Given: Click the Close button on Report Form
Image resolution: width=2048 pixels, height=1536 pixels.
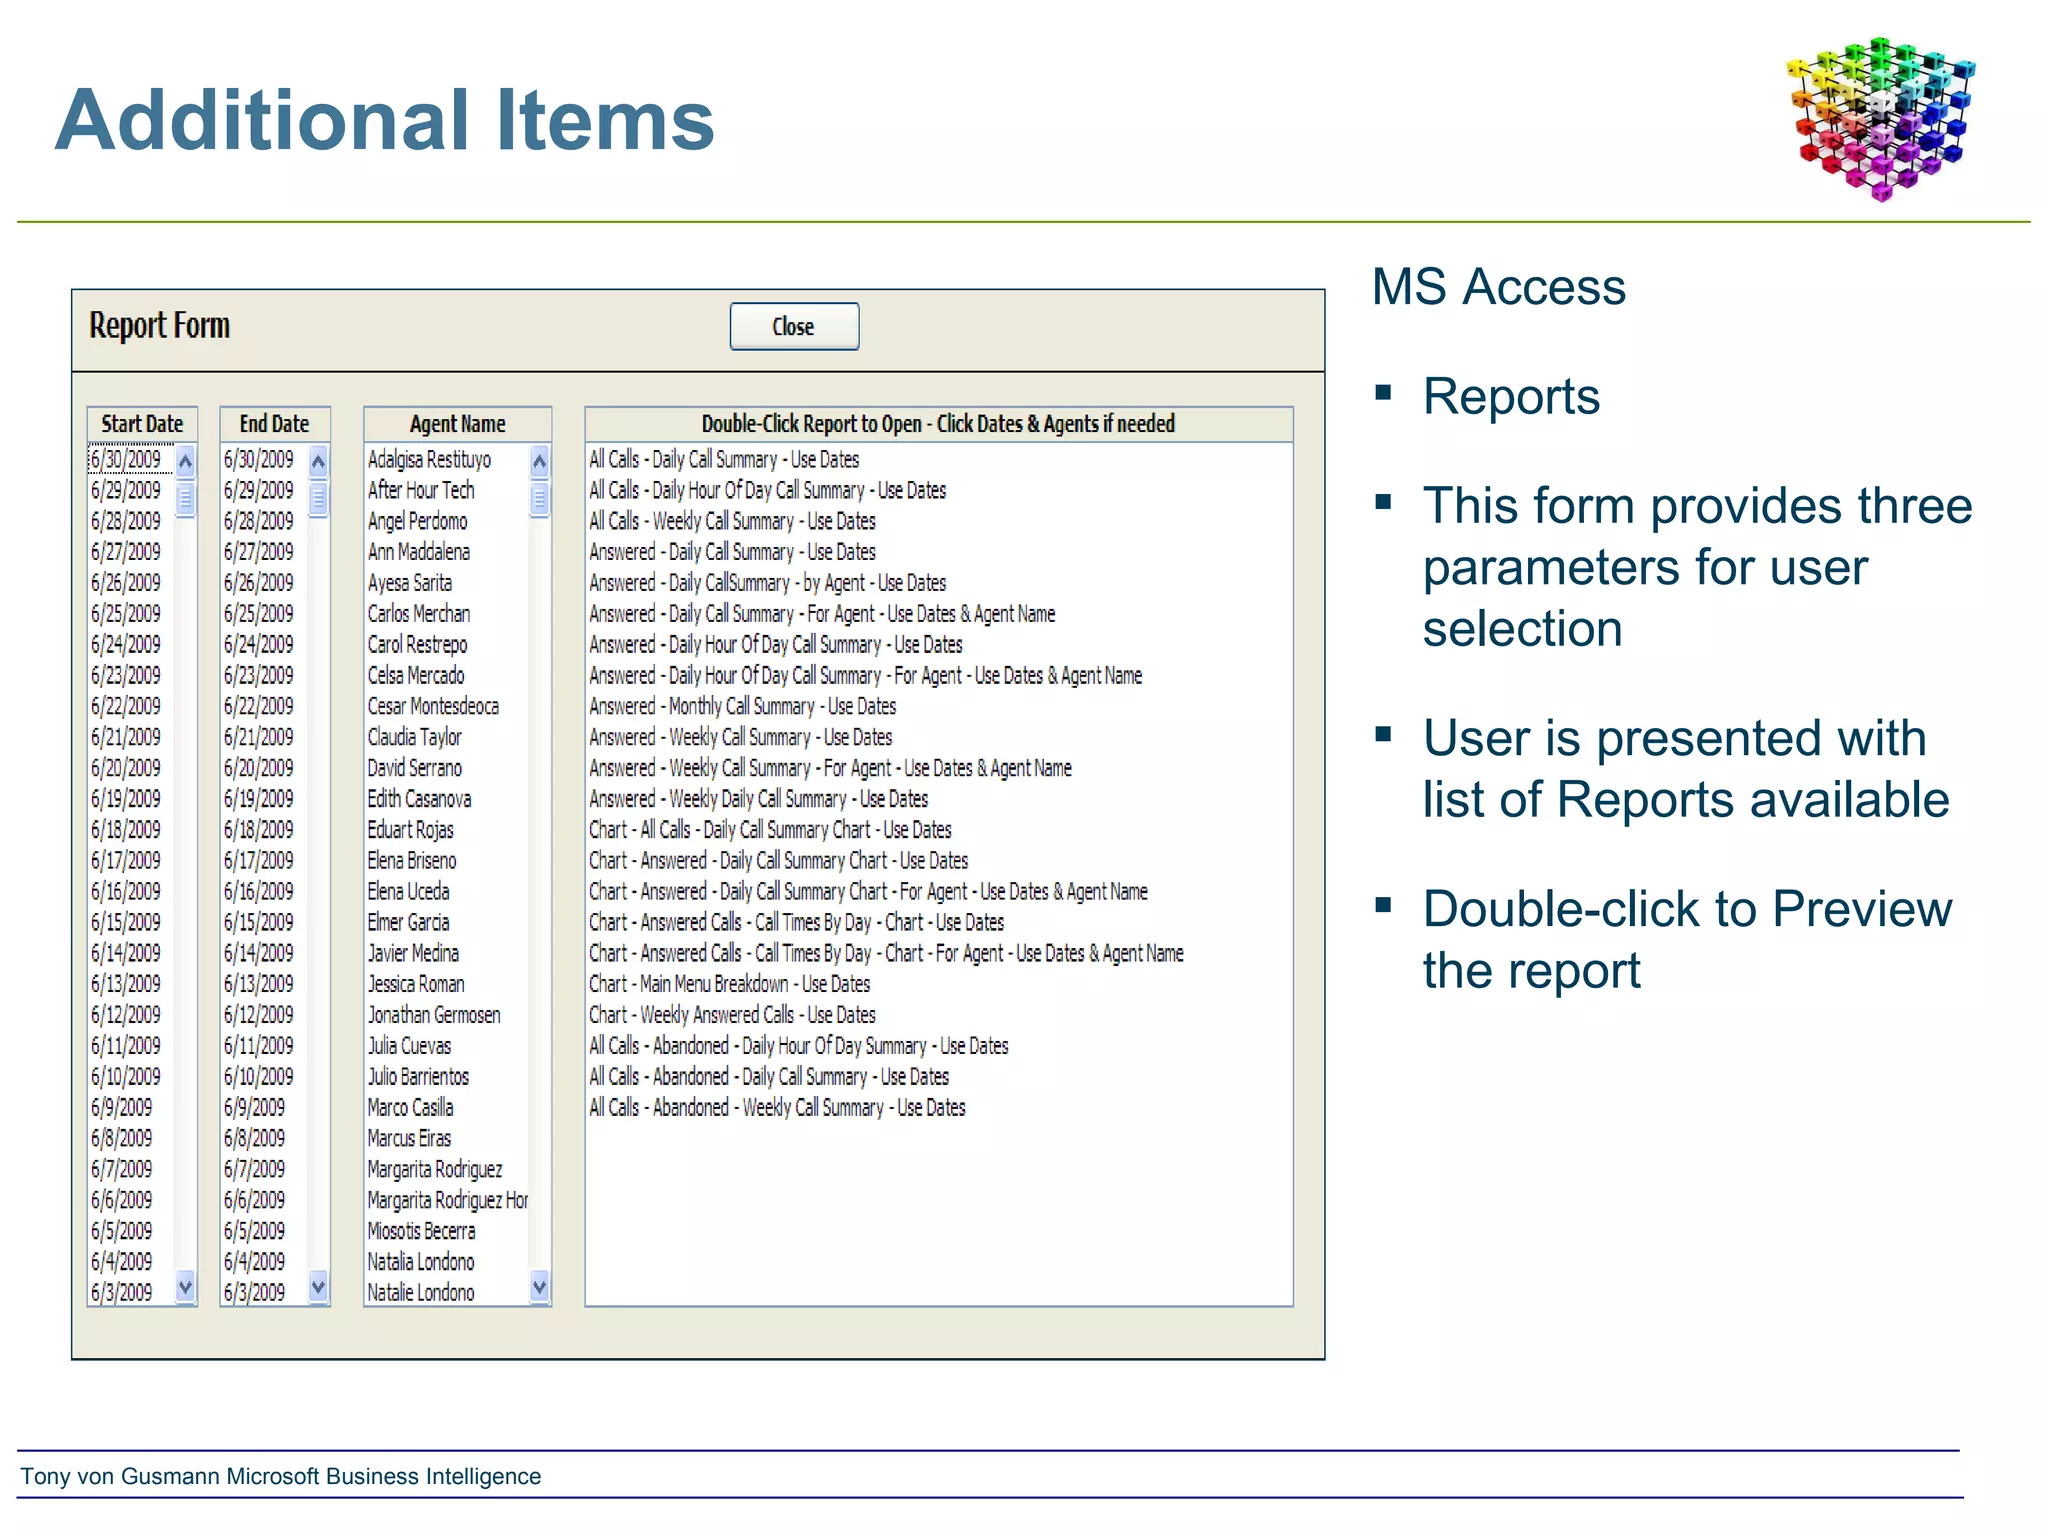Looking at the screenshot, I should (x=794, y=326).
